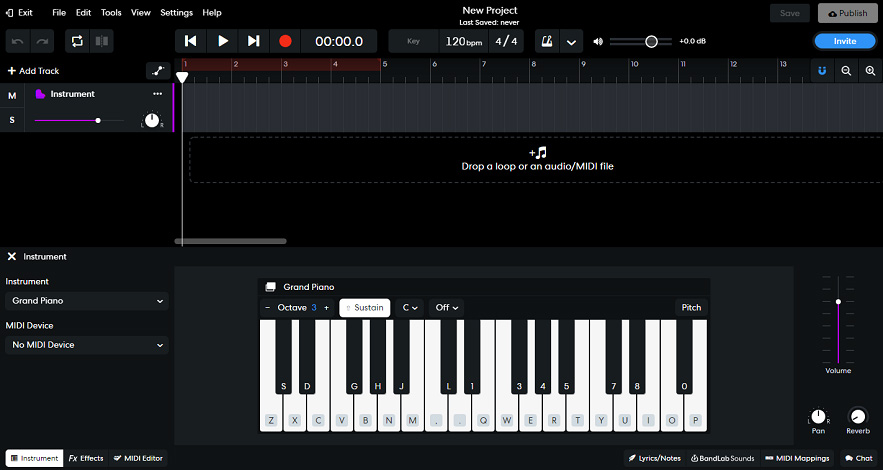
Task: Mute master volume with the speaker icon
Action: click(598, 41)
